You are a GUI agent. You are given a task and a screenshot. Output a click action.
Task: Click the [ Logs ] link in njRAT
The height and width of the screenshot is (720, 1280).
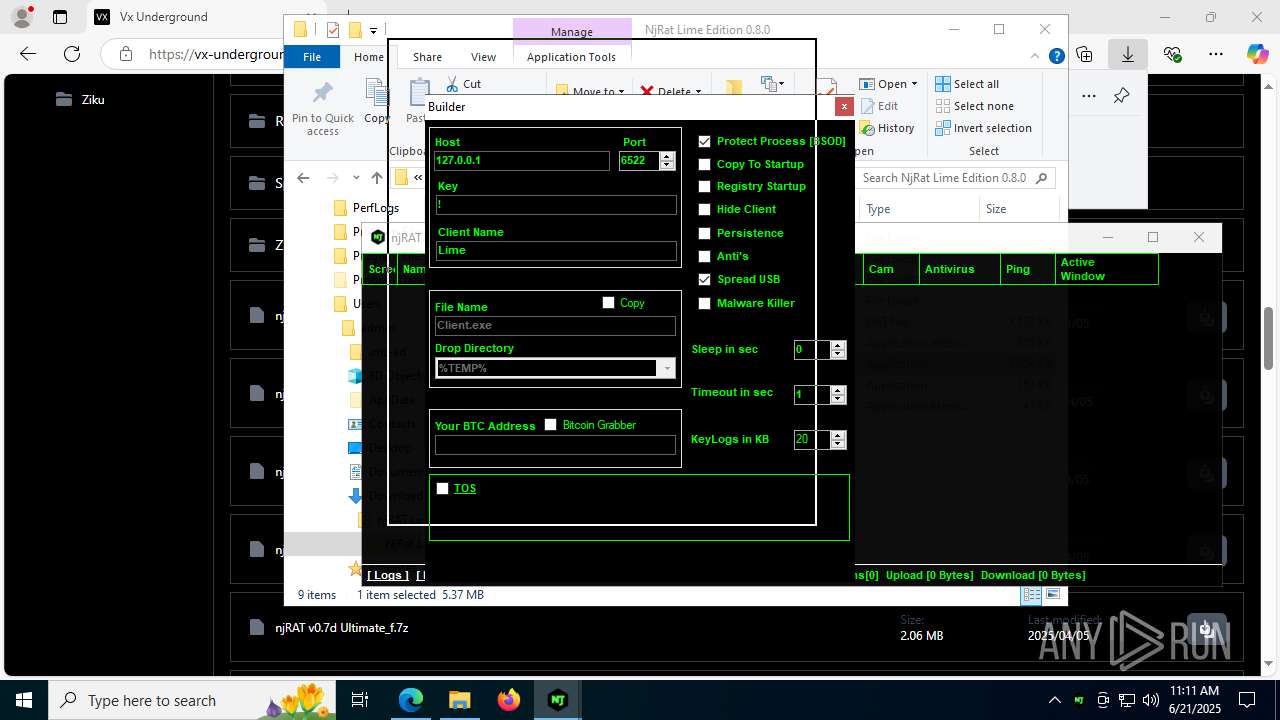click(x=388, y=575)
